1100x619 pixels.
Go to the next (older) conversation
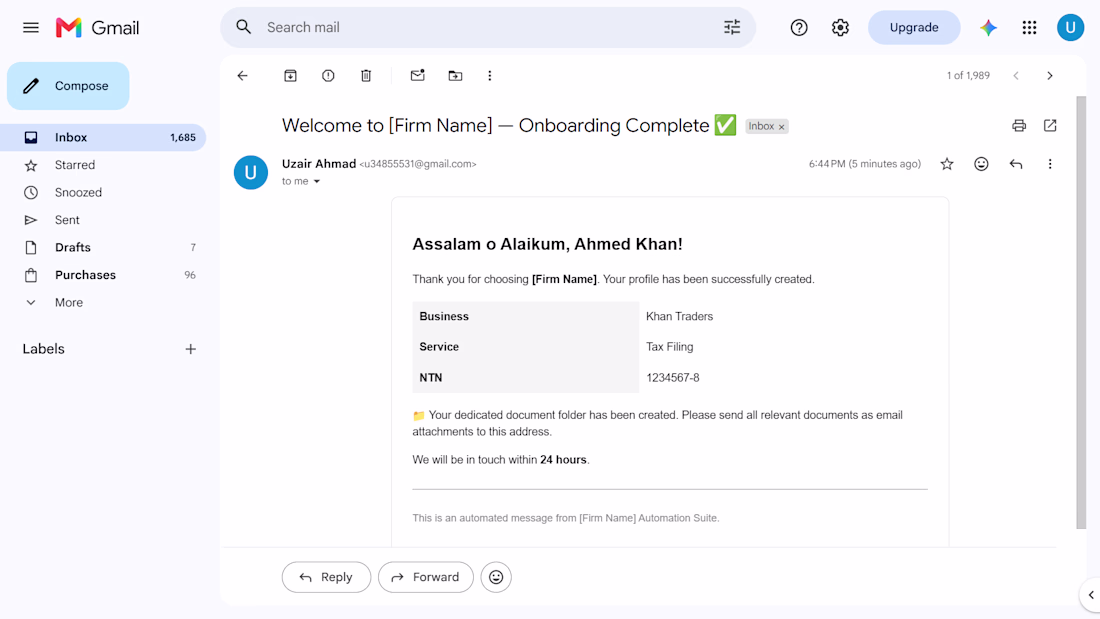pos(1049,76)
